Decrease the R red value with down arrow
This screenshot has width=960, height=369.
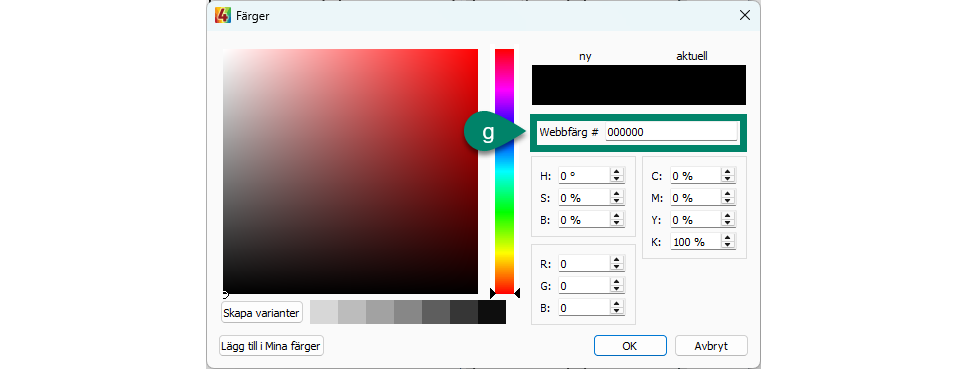pos(617,267)
